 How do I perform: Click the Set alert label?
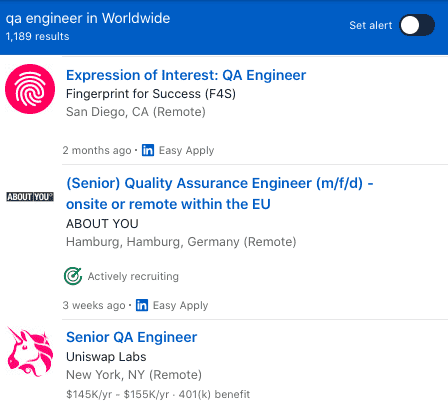(x=371, y=25)
